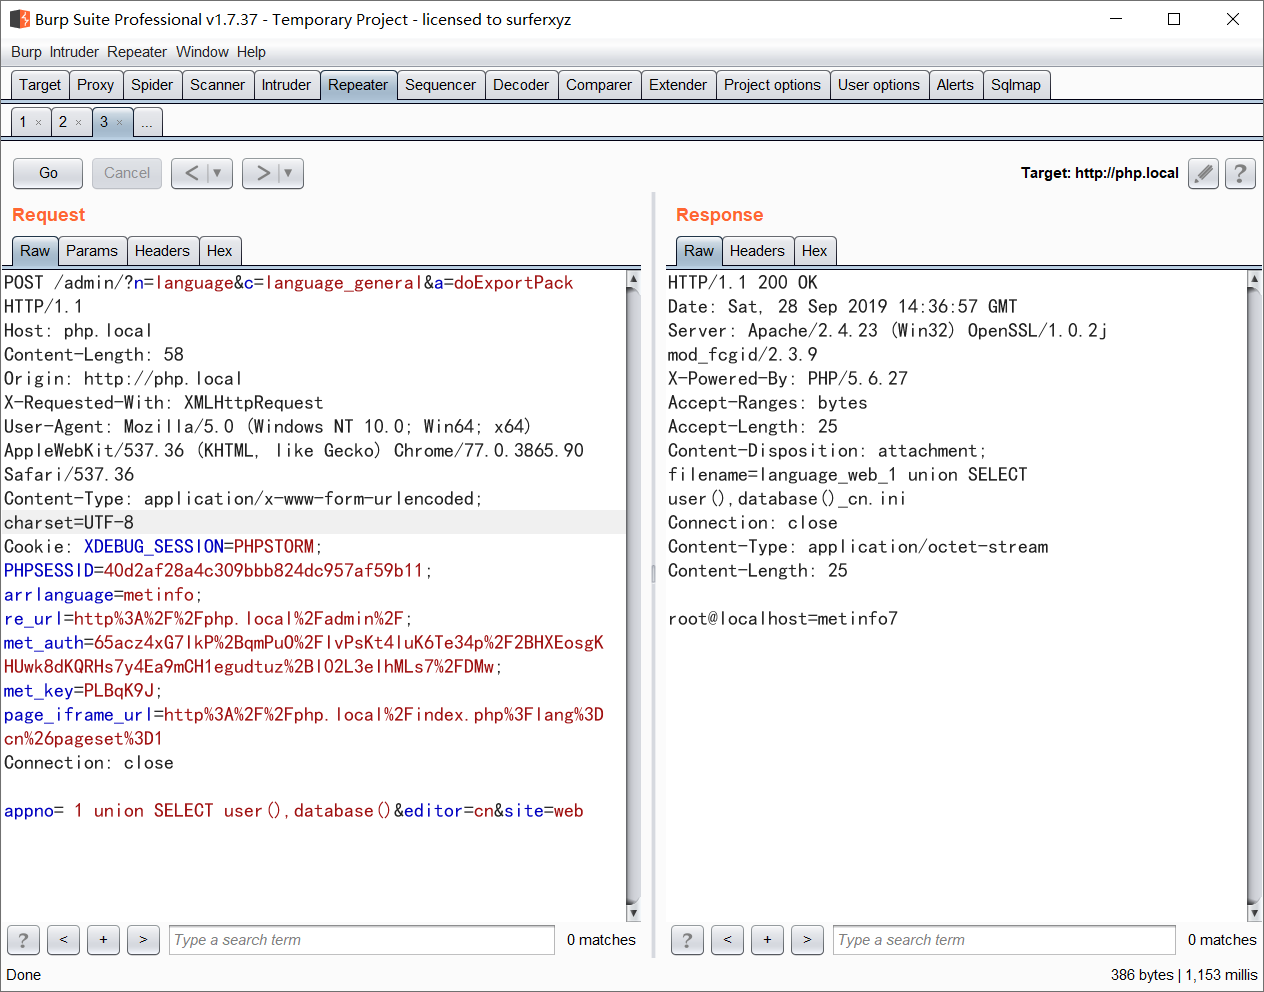Image resolution: width=1264 pixels, height=992 pixels.
Task: Show request Raw view tab
Action: 35,251
